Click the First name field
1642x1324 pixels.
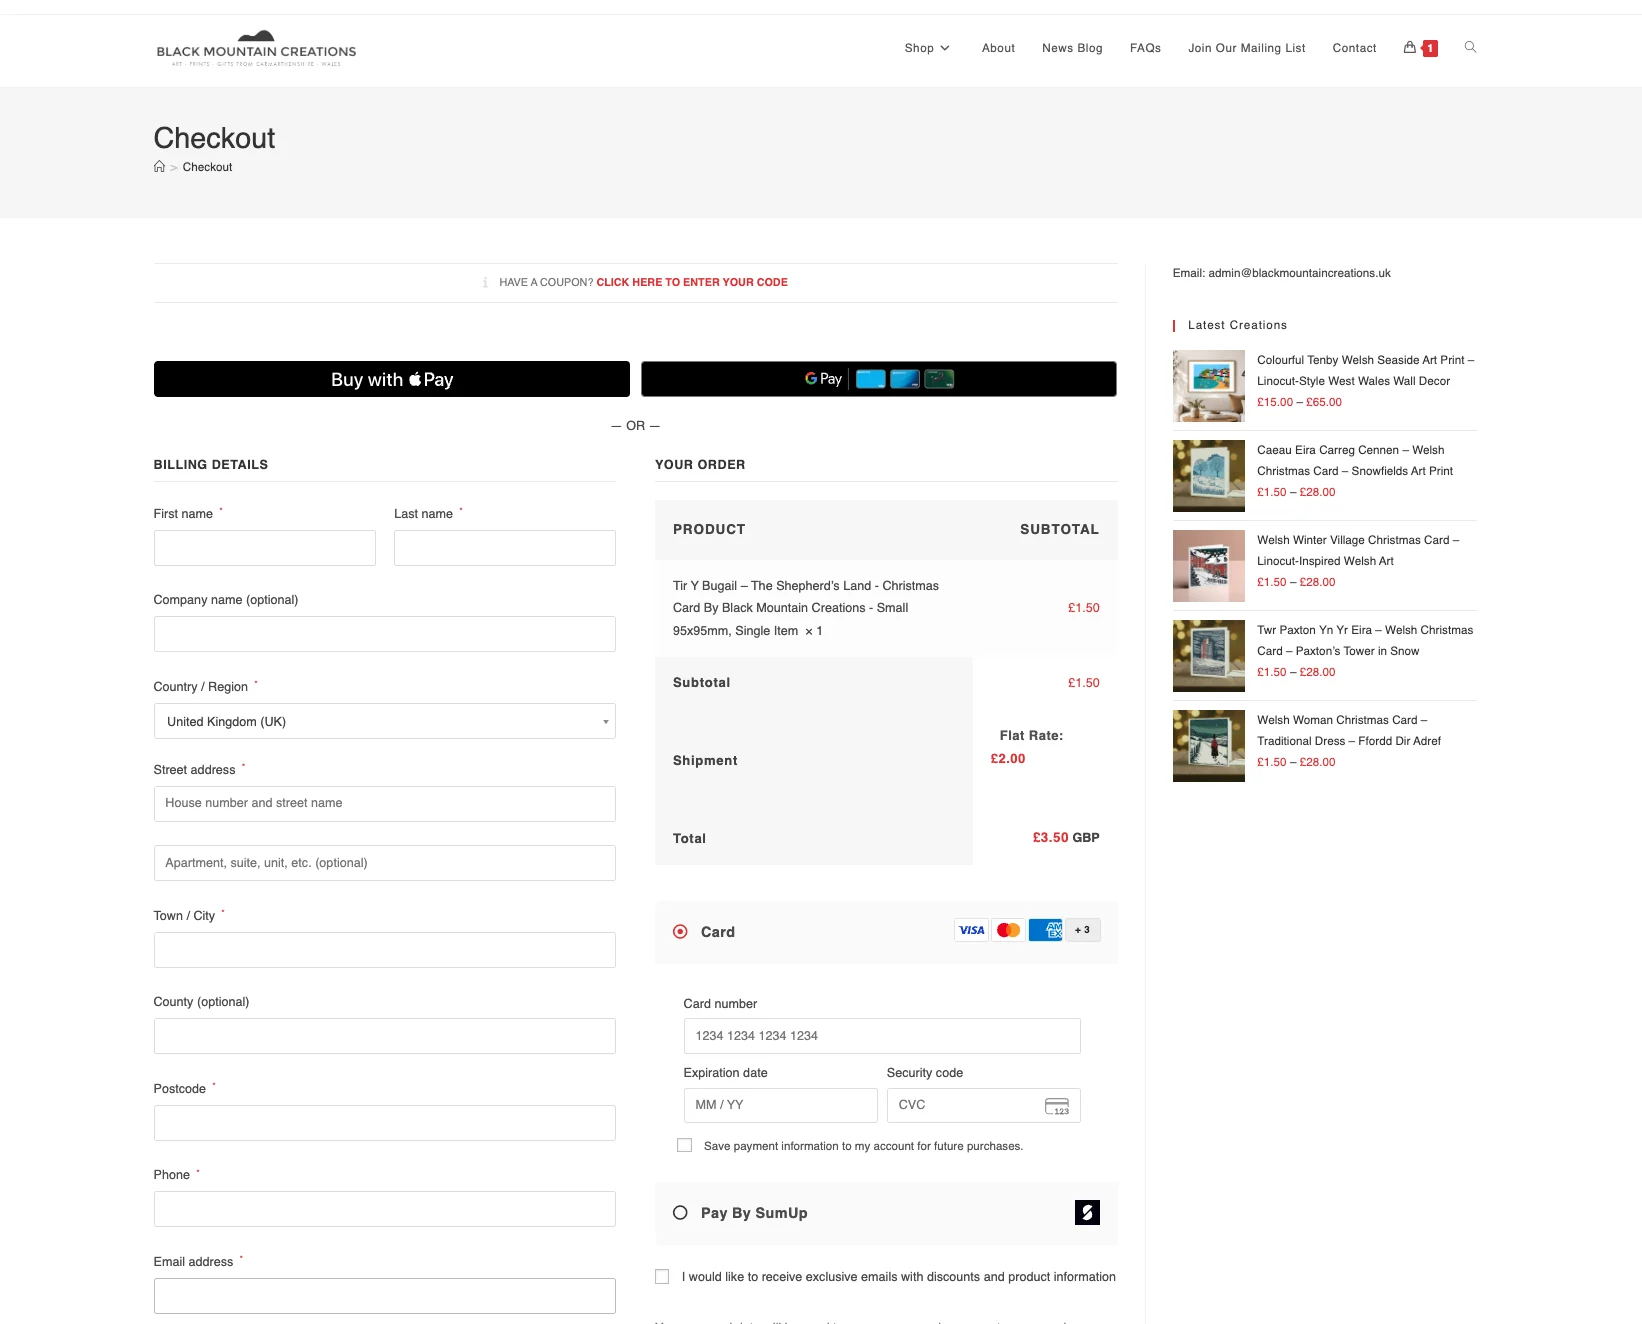click(x=265, y=548)
